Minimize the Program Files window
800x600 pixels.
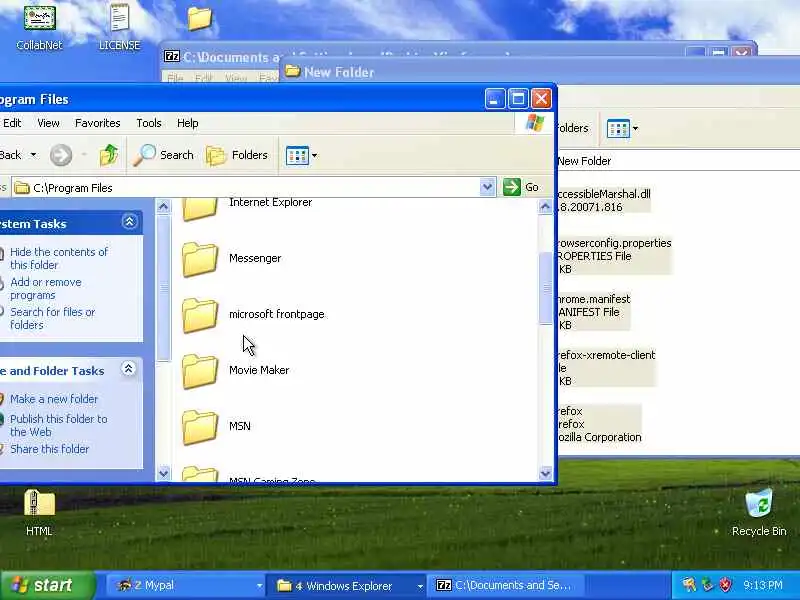(x=494, y=98)
